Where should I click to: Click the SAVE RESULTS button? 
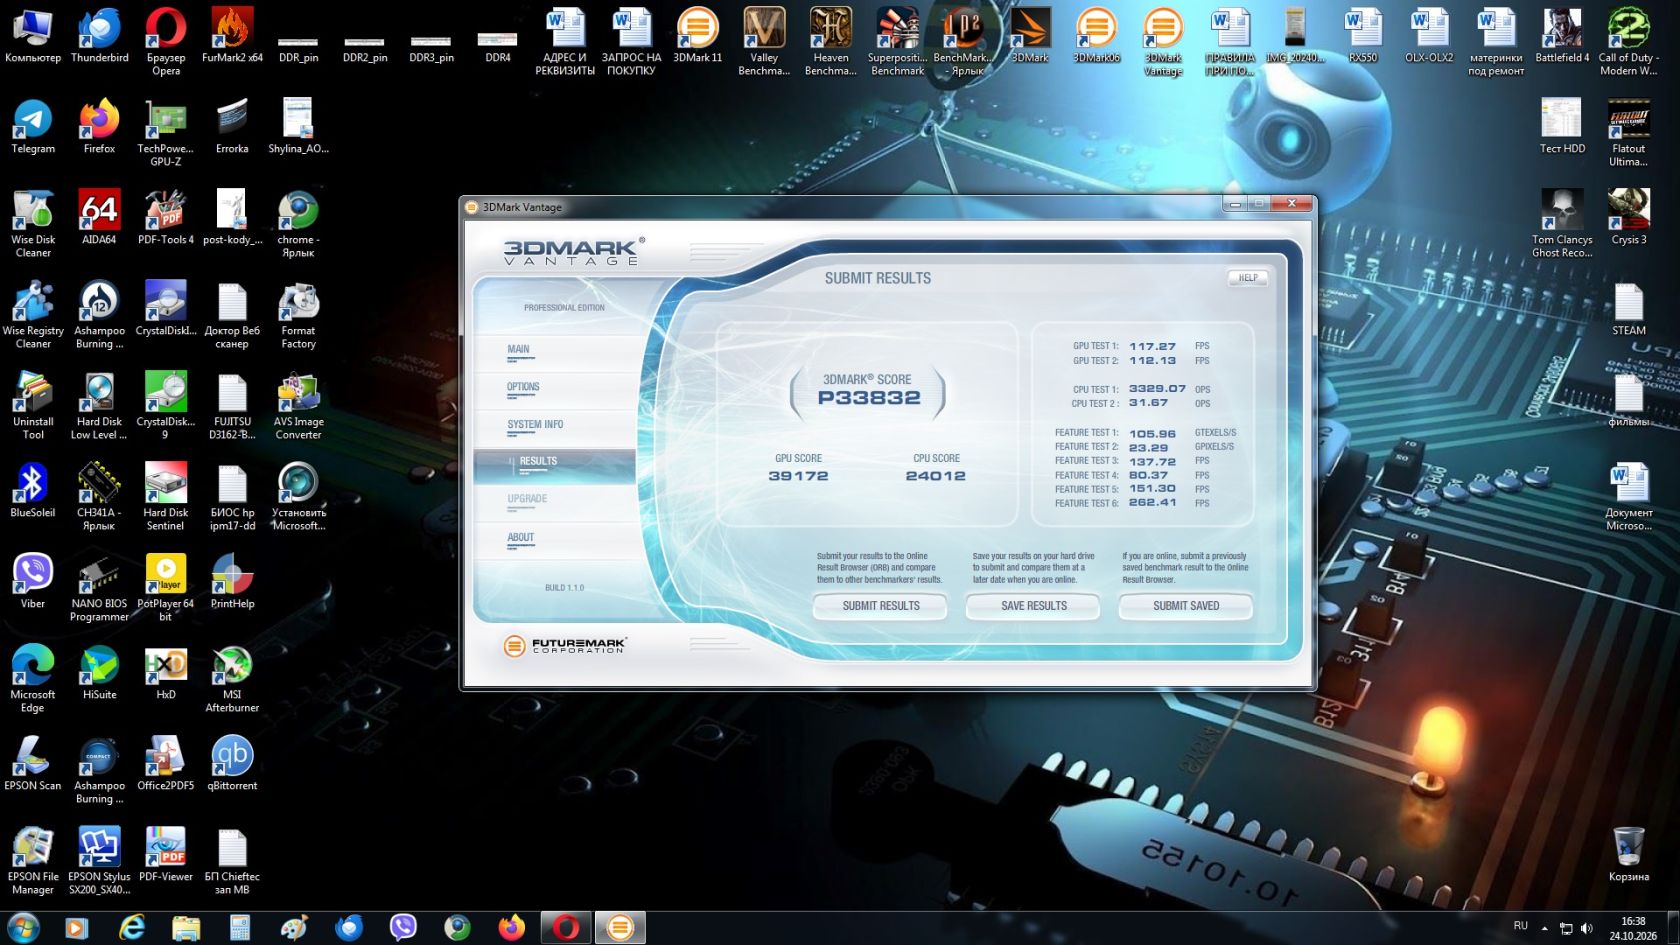click(x=1033, y=606)
